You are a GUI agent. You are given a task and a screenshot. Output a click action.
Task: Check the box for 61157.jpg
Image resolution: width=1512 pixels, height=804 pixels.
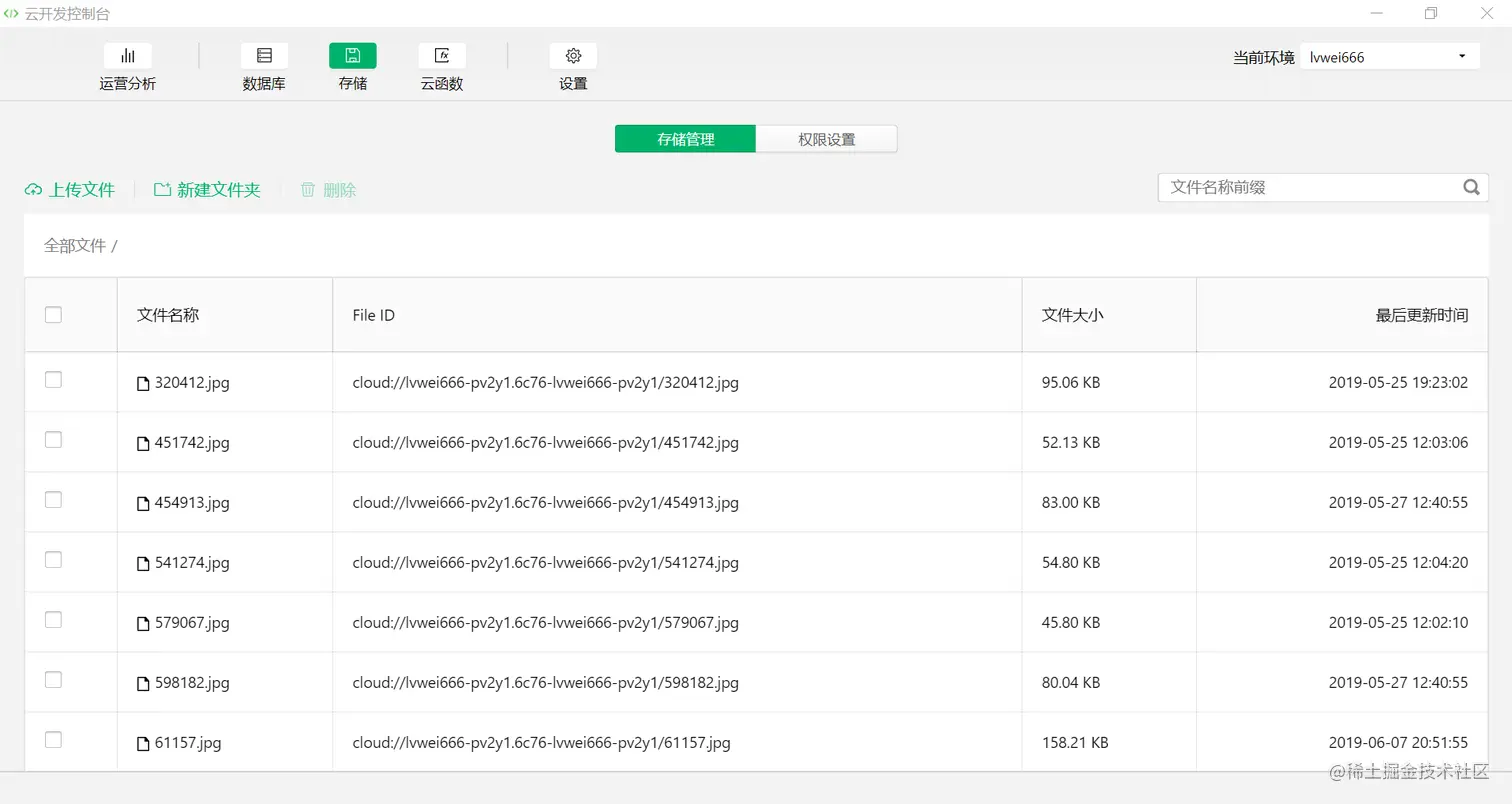[x=53, y=739]
